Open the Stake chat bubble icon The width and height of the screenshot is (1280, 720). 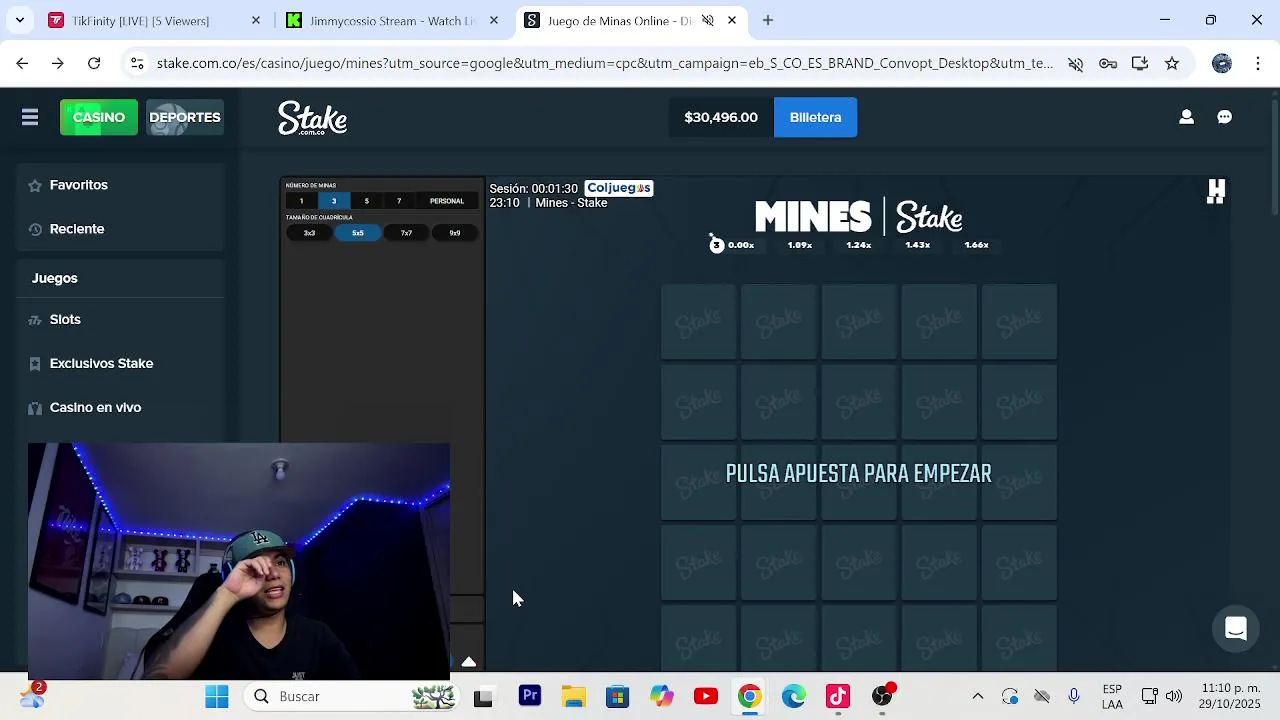pyautogui.click(x=1224, y=117)
